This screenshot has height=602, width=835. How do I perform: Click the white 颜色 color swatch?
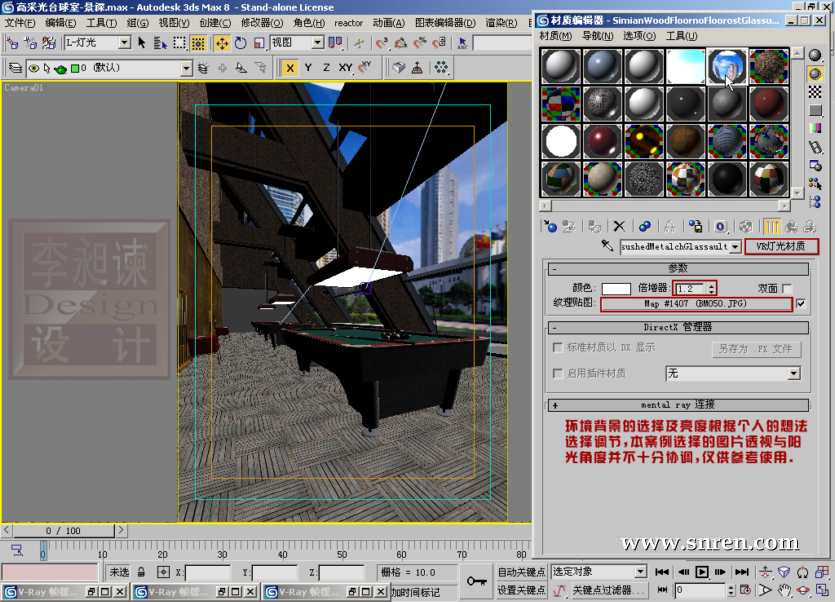point(615,288)
